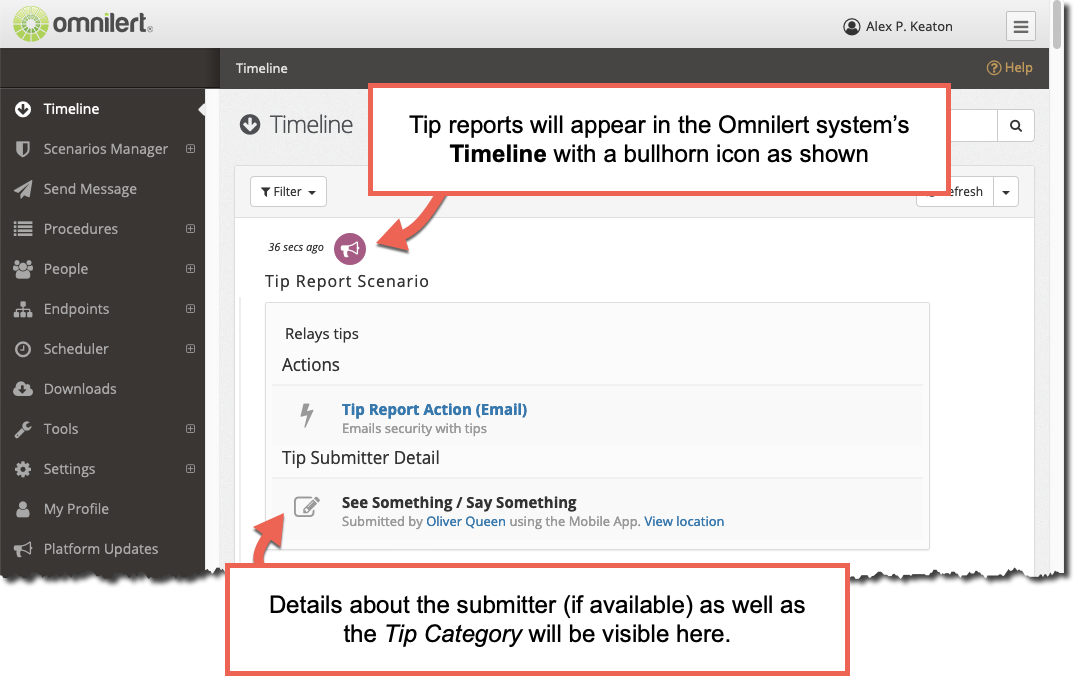Open Oliver Queen's profile link
Viewport: 1074px width, 688px height.
(x=466, y=521)
